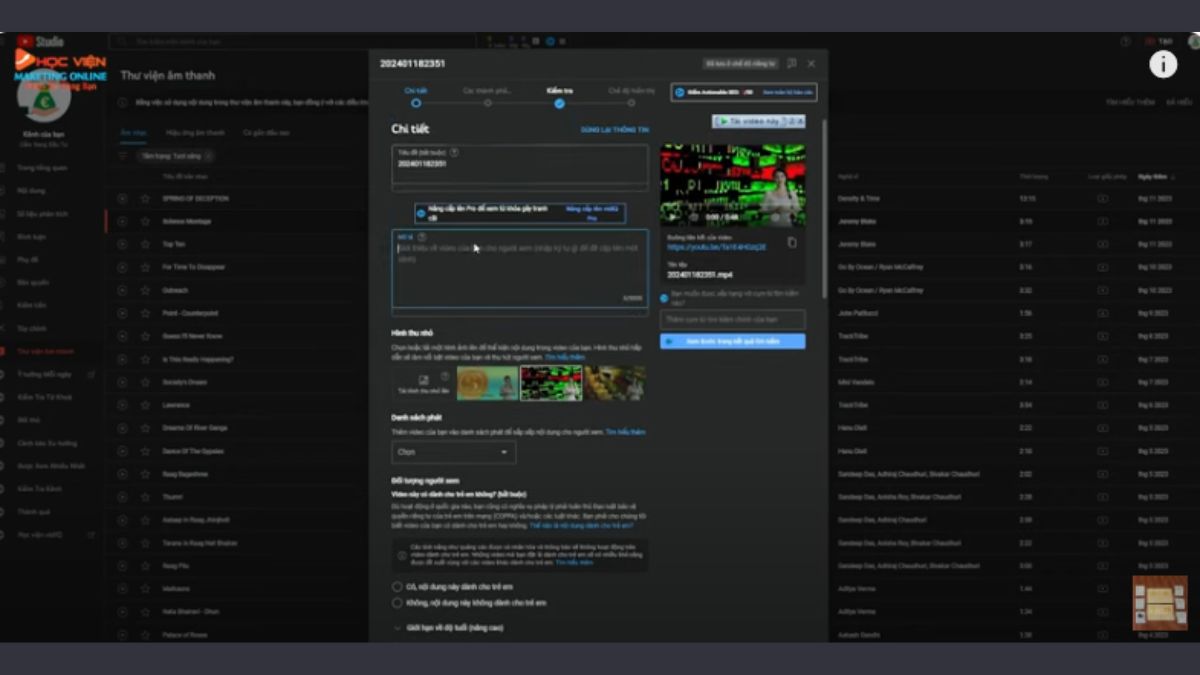Star the Guess I'll Never Know track
This screenshot has height=675, width=1200.
145,336
